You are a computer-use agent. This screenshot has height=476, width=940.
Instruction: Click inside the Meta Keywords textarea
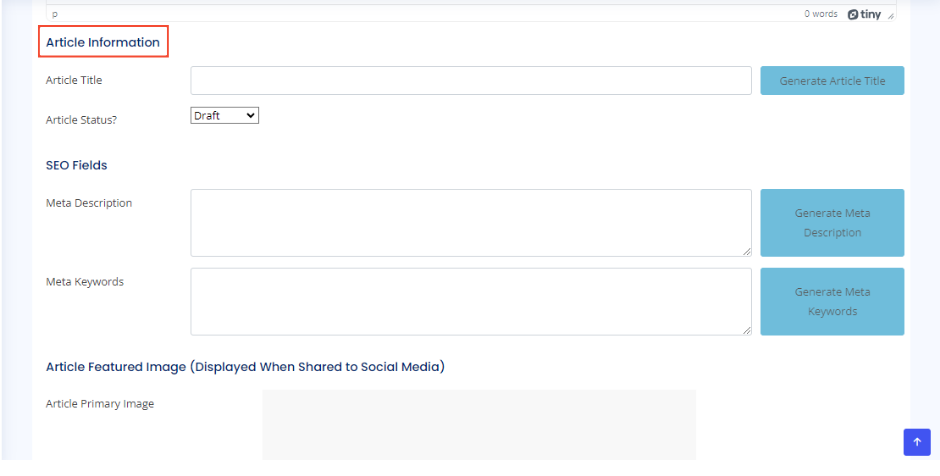(x=471, y=301)
